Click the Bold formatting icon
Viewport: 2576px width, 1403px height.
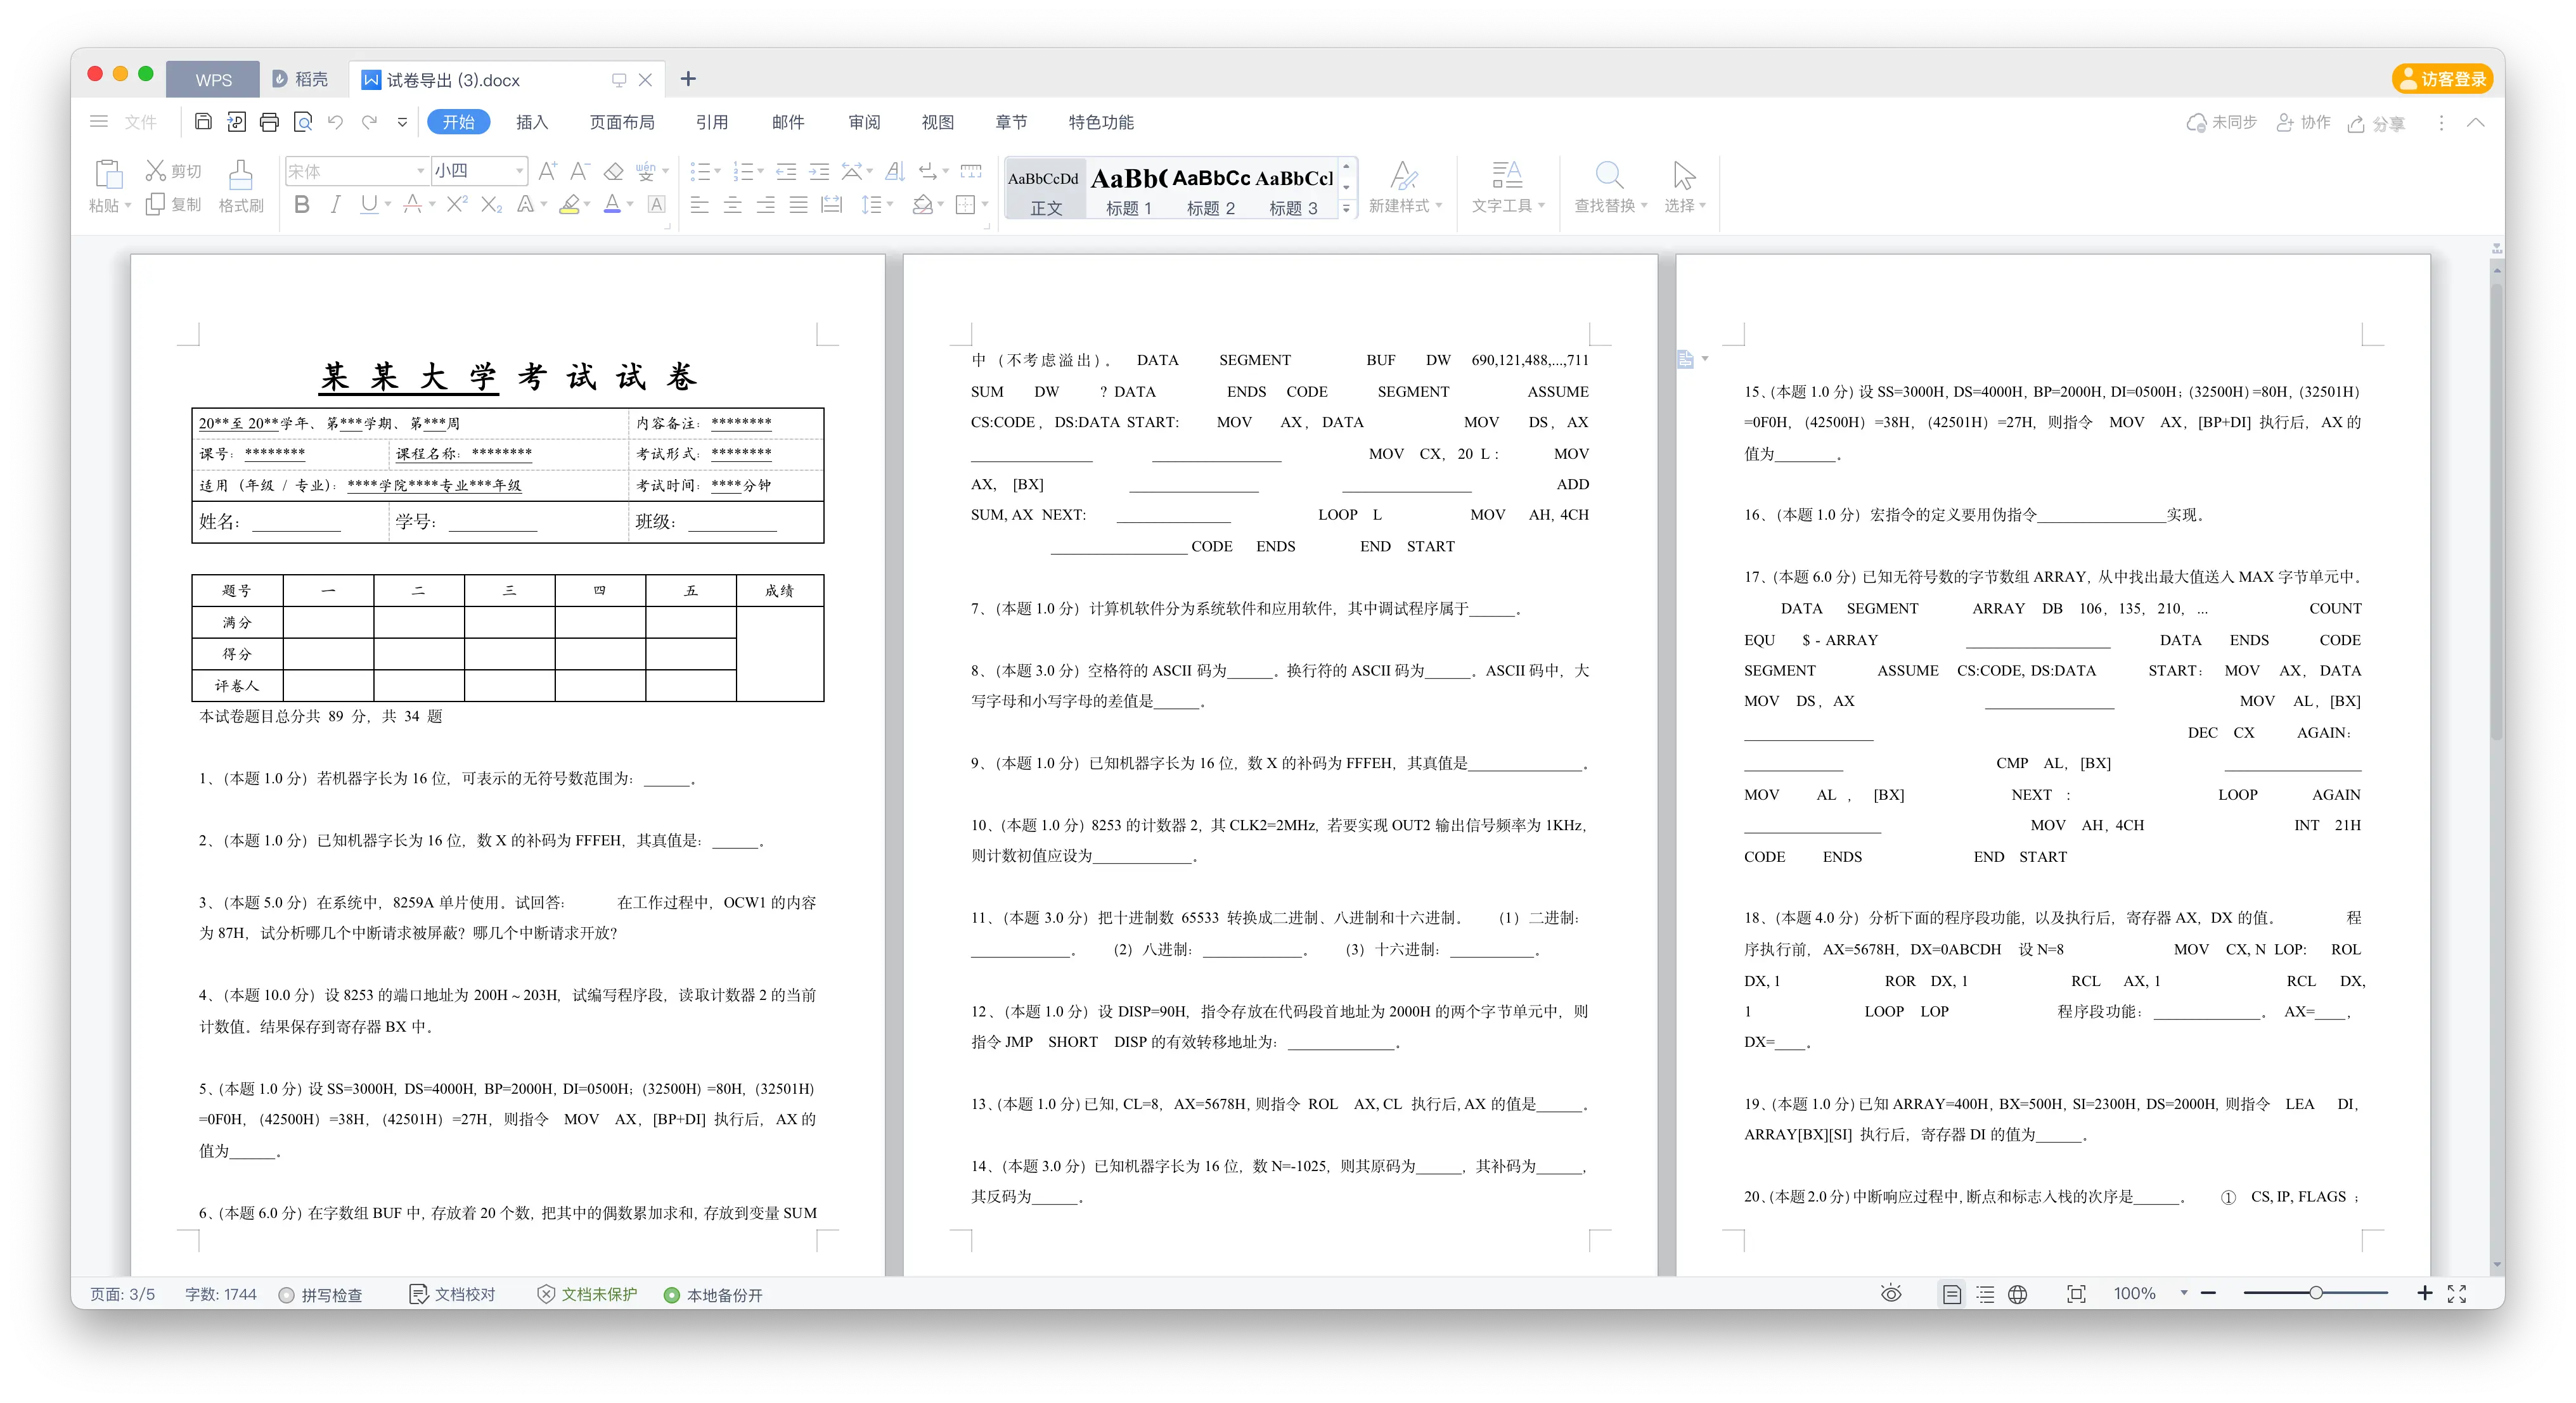pos(302,205)
